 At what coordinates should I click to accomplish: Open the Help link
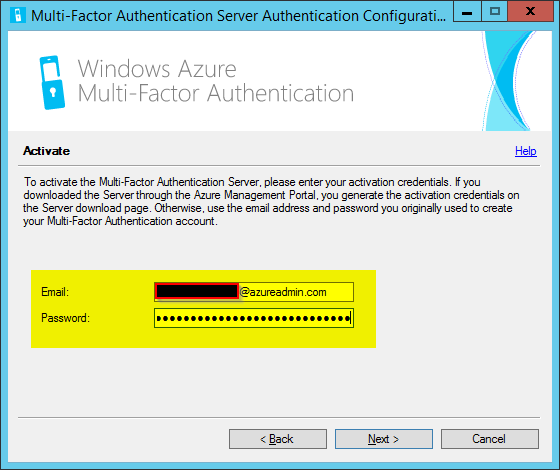[525, 151]
